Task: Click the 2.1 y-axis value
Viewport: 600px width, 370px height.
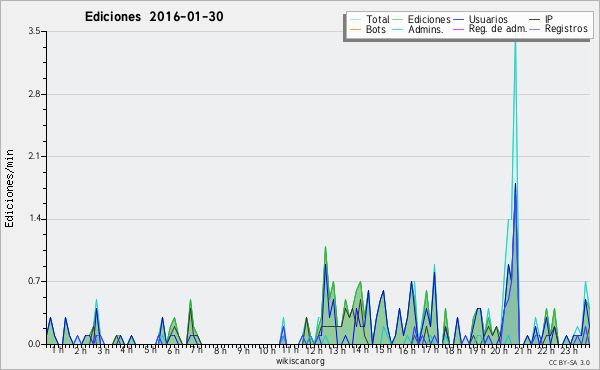Action: 34,156
